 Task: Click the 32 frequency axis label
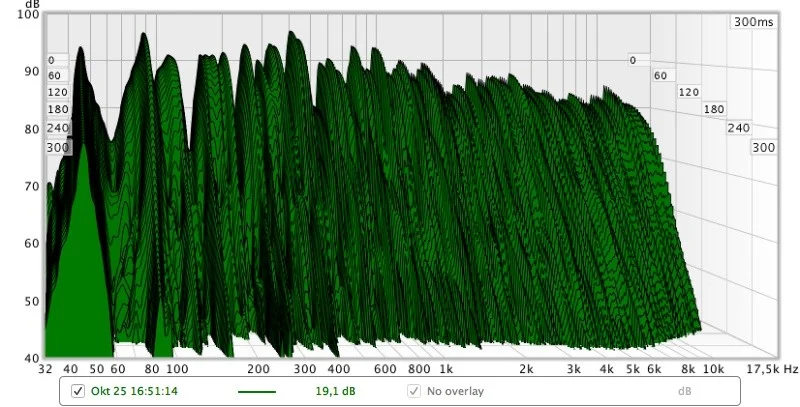coord(45,369)
